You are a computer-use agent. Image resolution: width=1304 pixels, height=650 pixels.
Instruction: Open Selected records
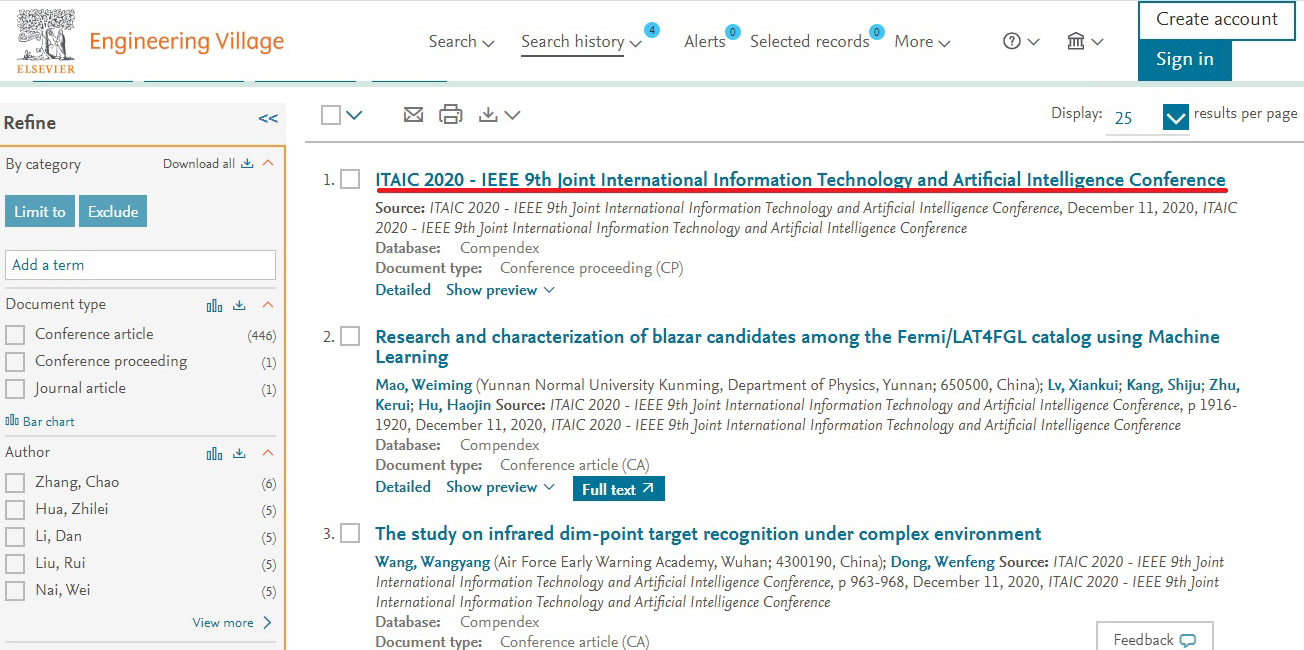[810, 42]
